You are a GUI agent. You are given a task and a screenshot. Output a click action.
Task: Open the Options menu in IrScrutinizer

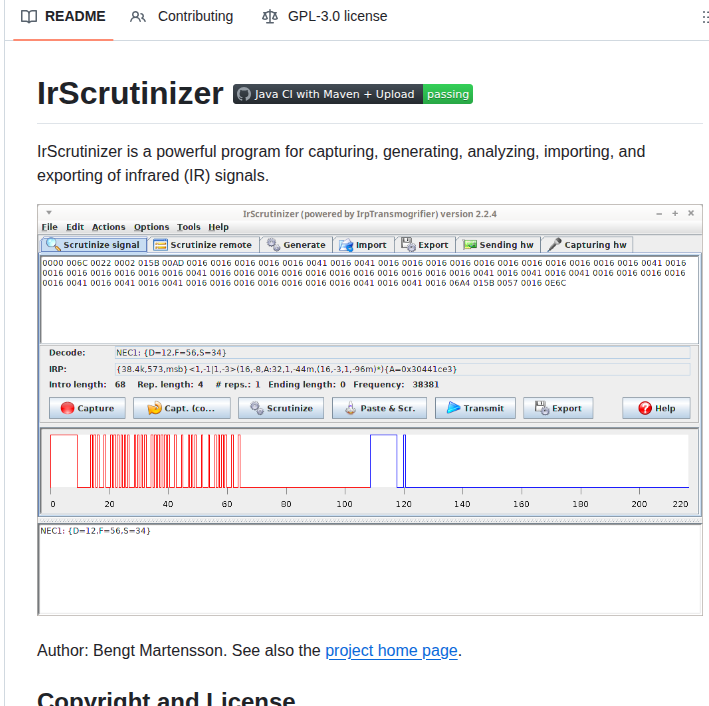151,227
